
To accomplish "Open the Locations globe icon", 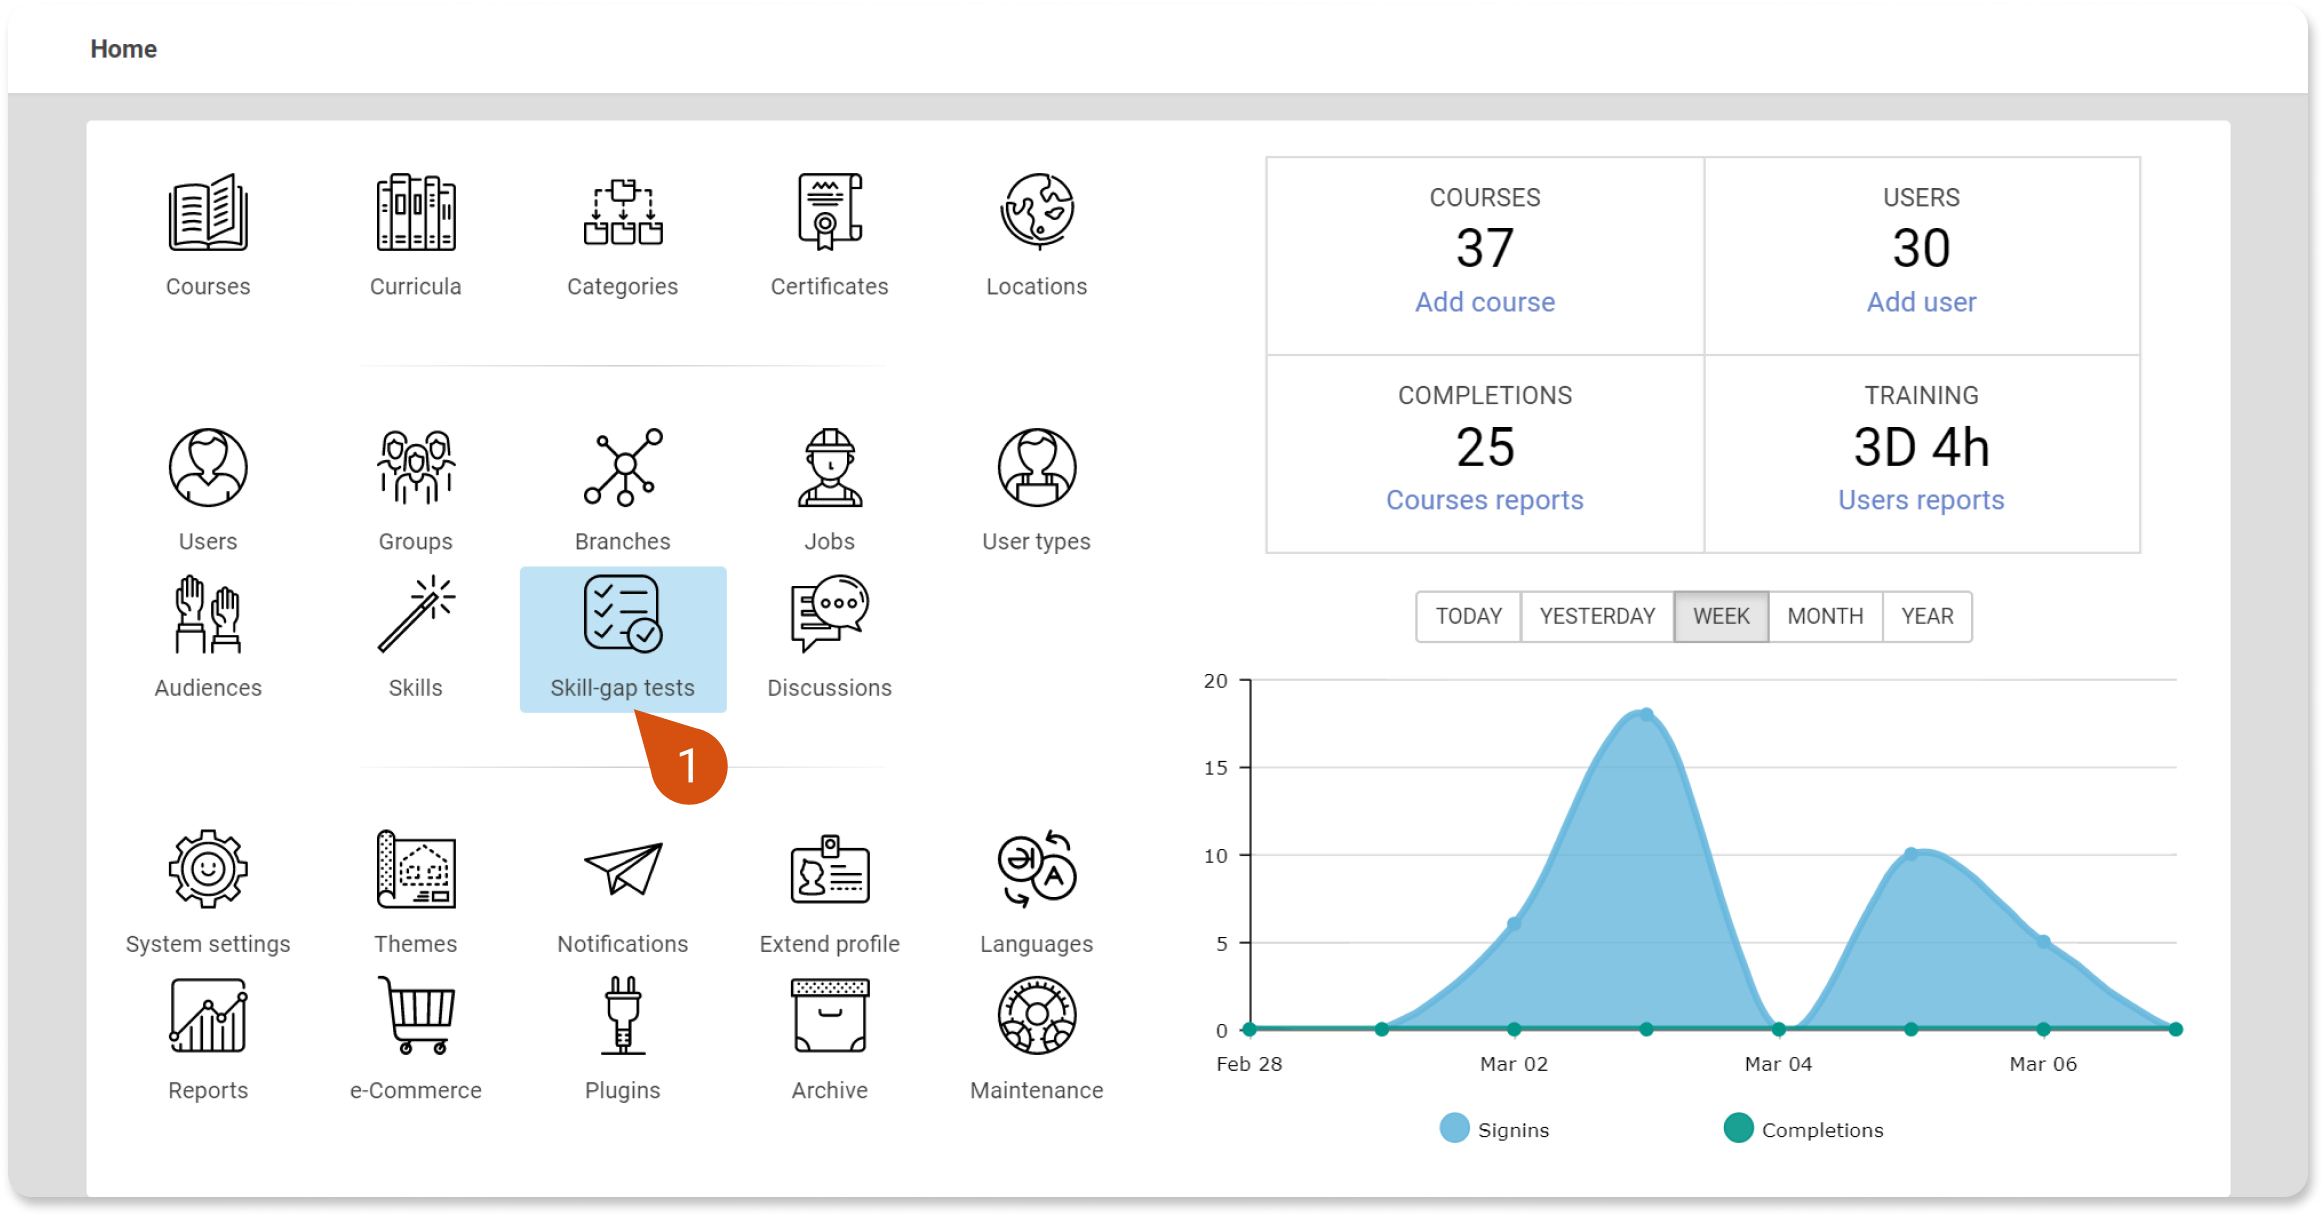I will [x=1037, y=212].
